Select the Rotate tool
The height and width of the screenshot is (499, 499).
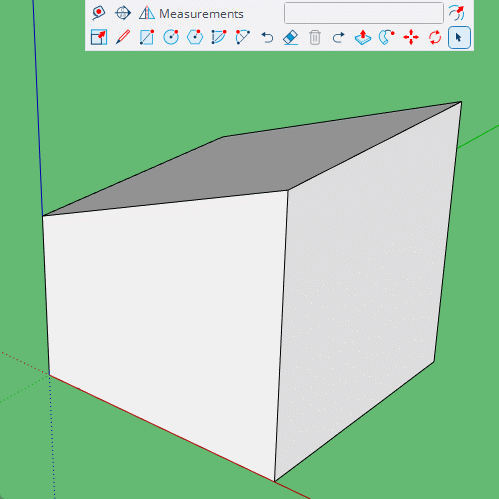[x=435, y=37]
